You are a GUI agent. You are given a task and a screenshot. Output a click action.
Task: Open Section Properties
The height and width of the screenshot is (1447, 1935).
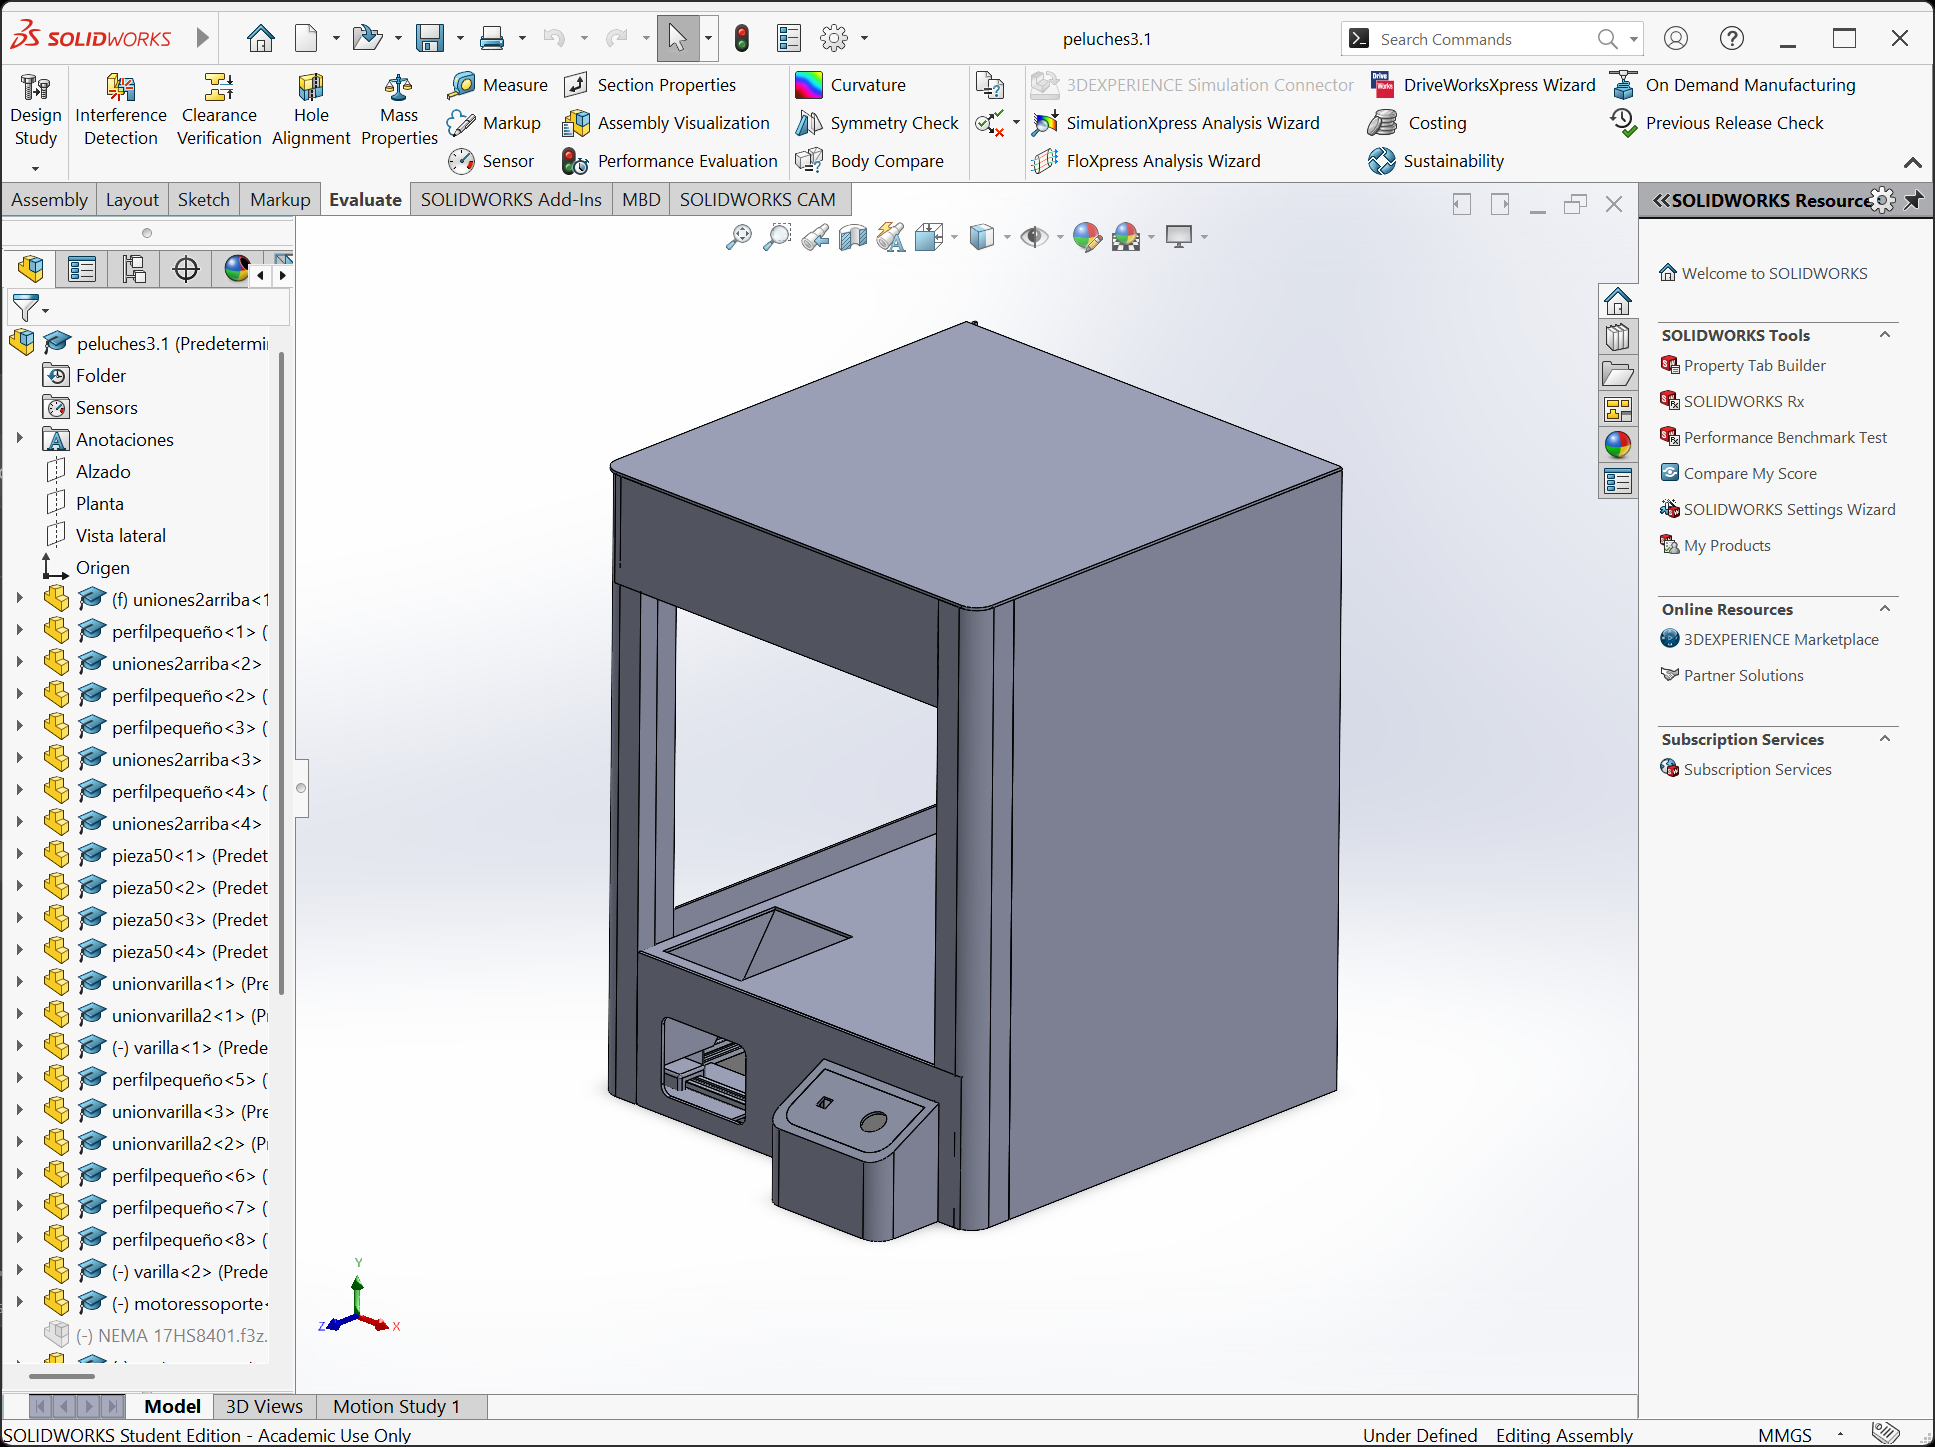pos(650,85)
